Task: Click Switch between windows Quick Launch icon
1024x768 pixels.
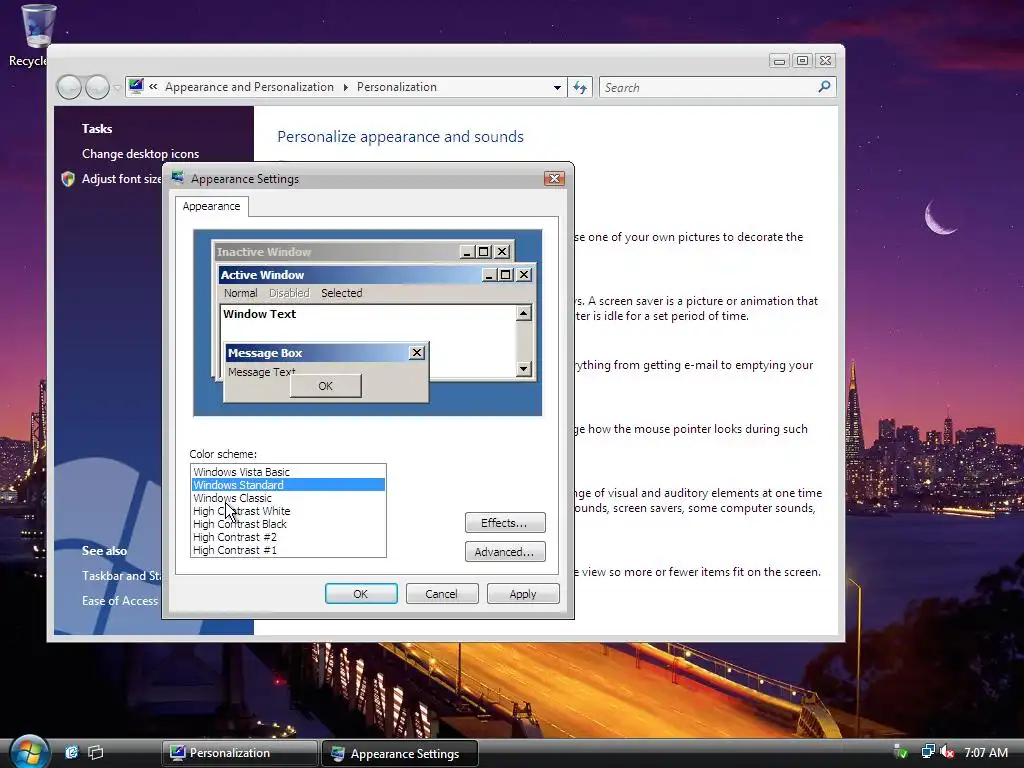Action: click(95, 752)
